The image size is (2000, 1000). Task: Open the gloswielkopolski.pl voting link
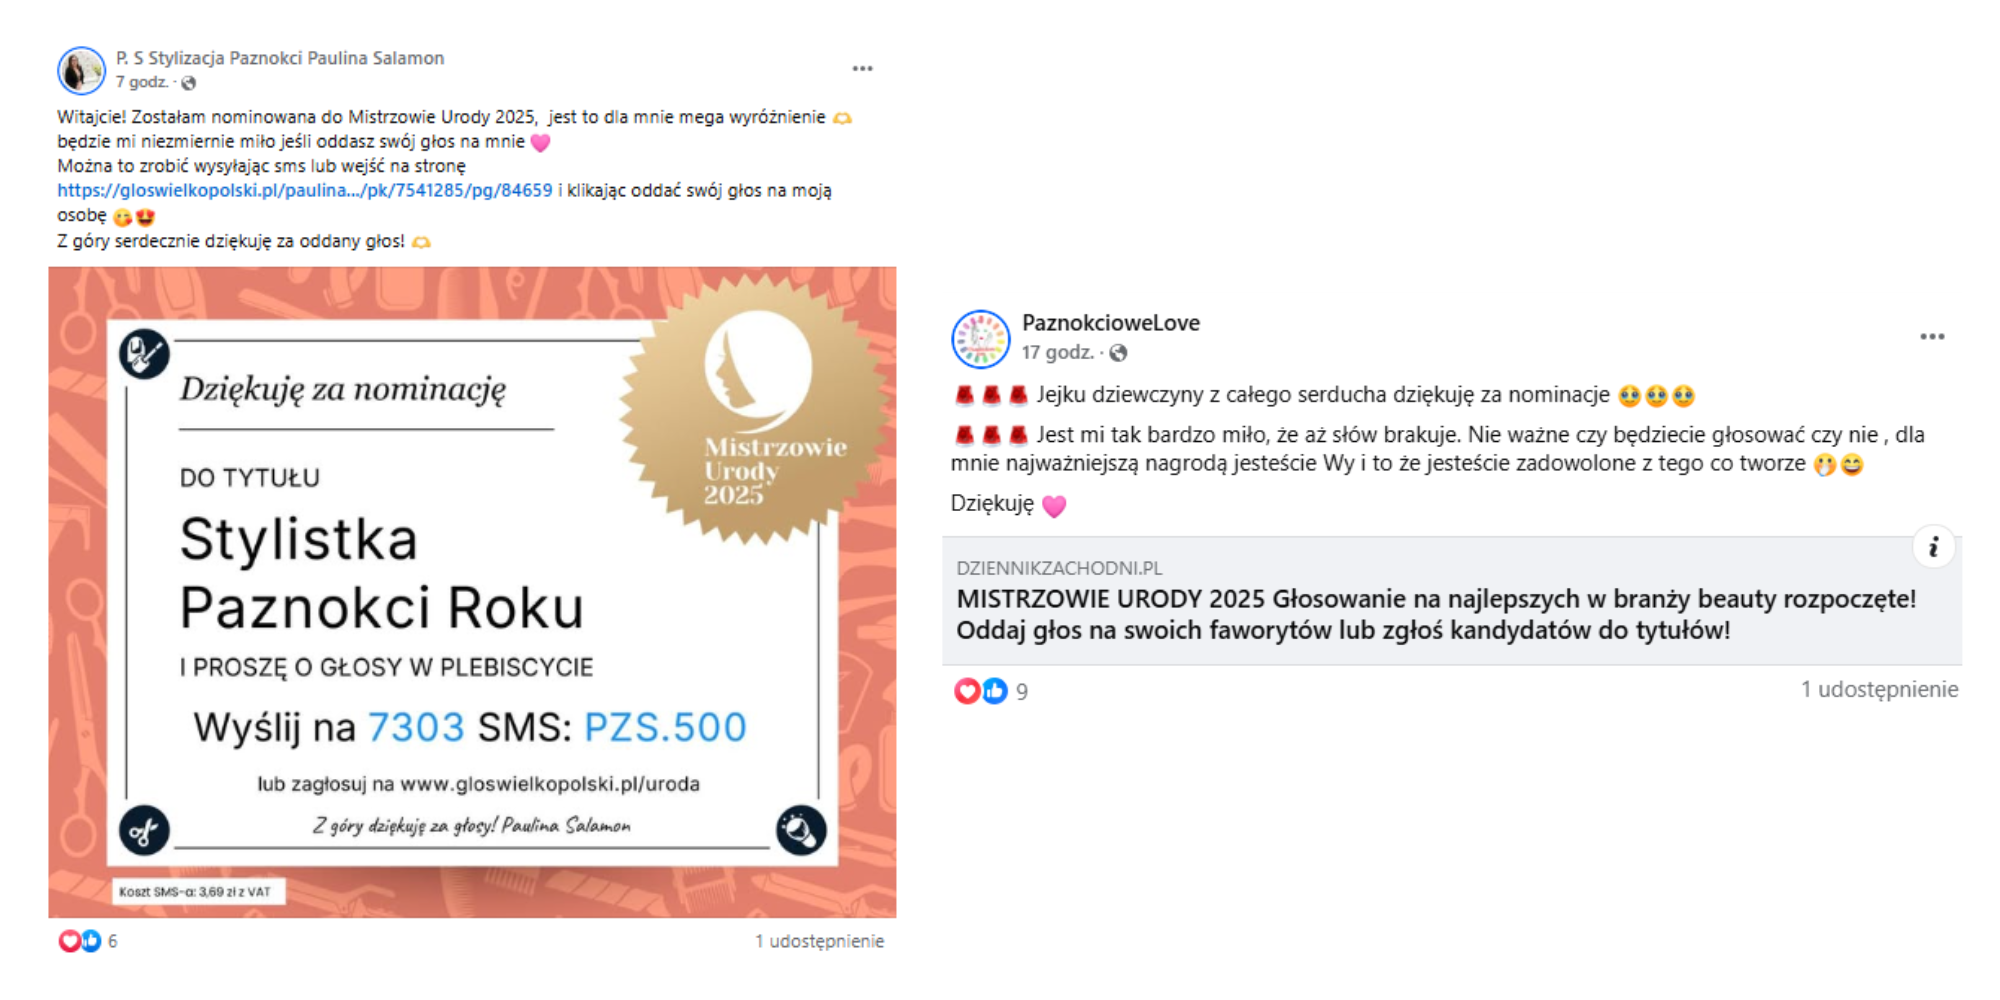304,190
